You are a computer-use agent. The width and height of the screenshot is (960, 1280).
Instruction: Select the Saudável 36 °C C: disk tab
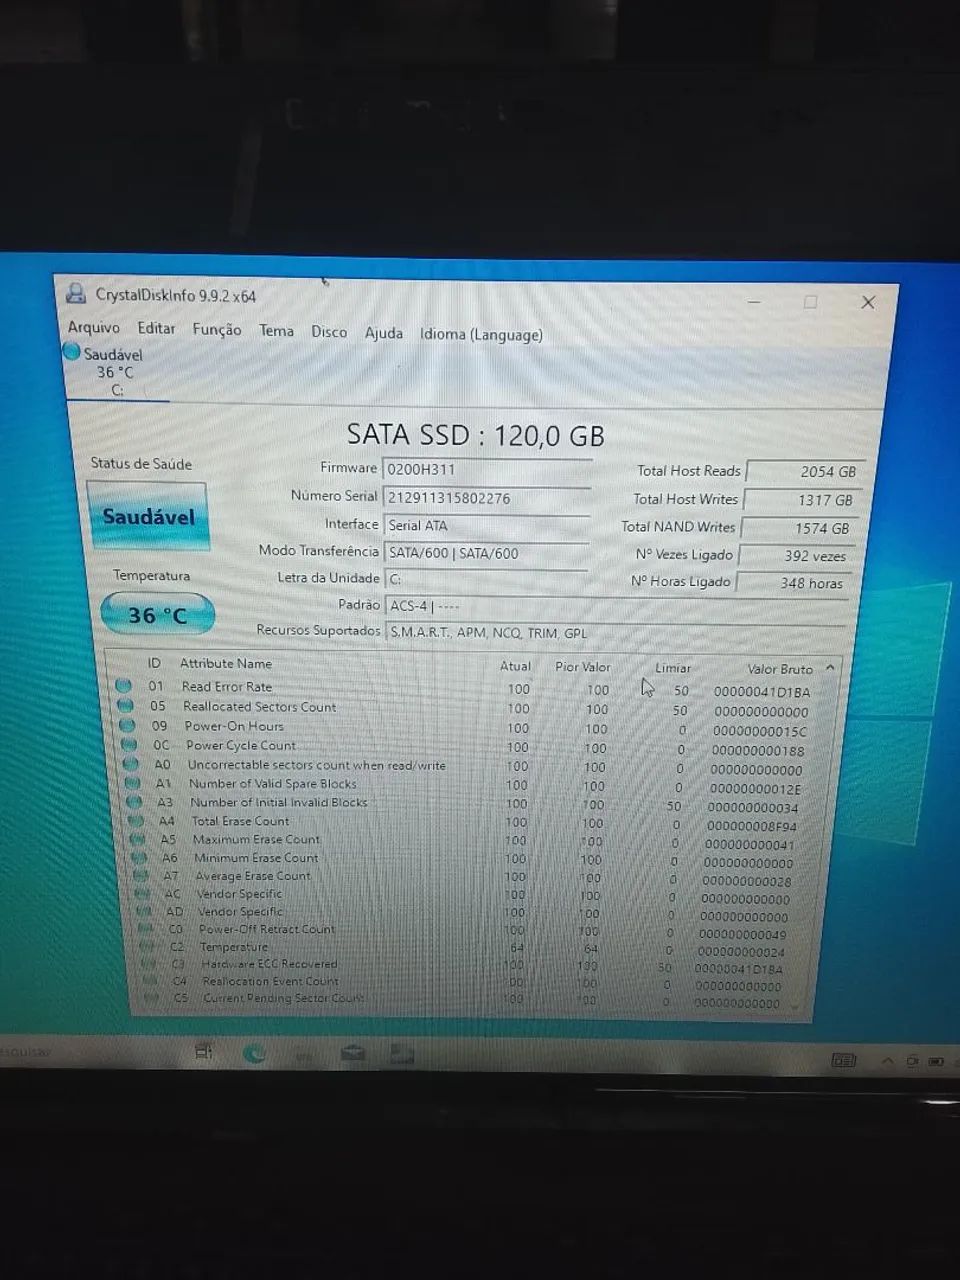coord(115,372)
